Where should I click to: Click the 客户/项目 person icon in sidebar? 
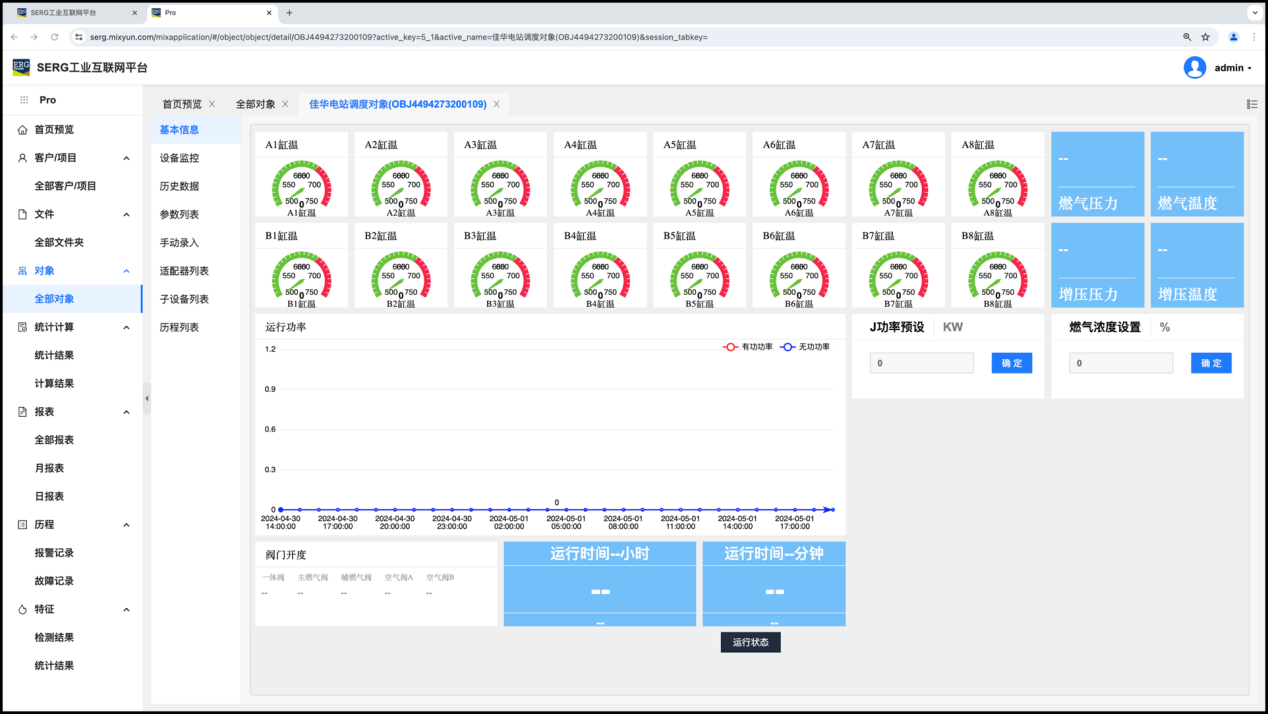(23, 158)
